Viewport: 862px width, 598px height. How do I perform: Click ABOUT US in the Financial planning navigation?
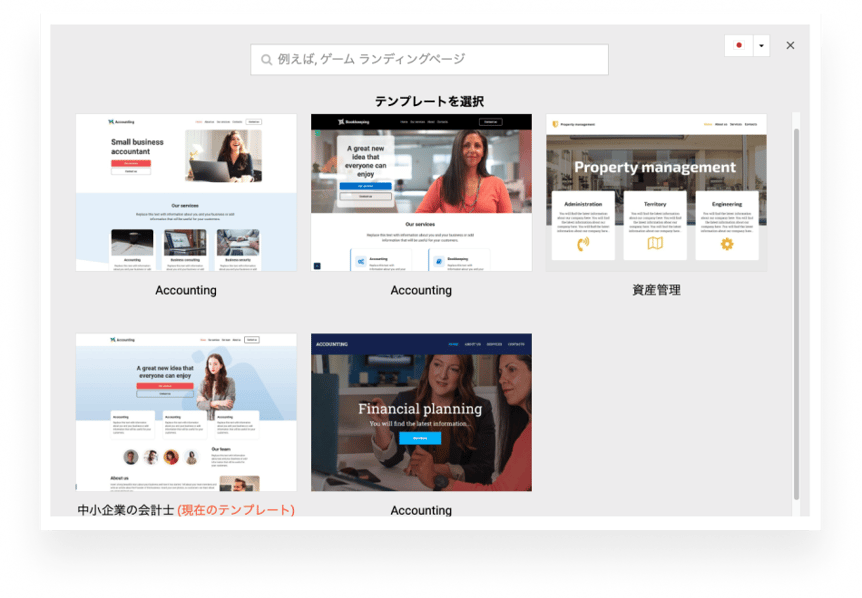click(472, 343)
